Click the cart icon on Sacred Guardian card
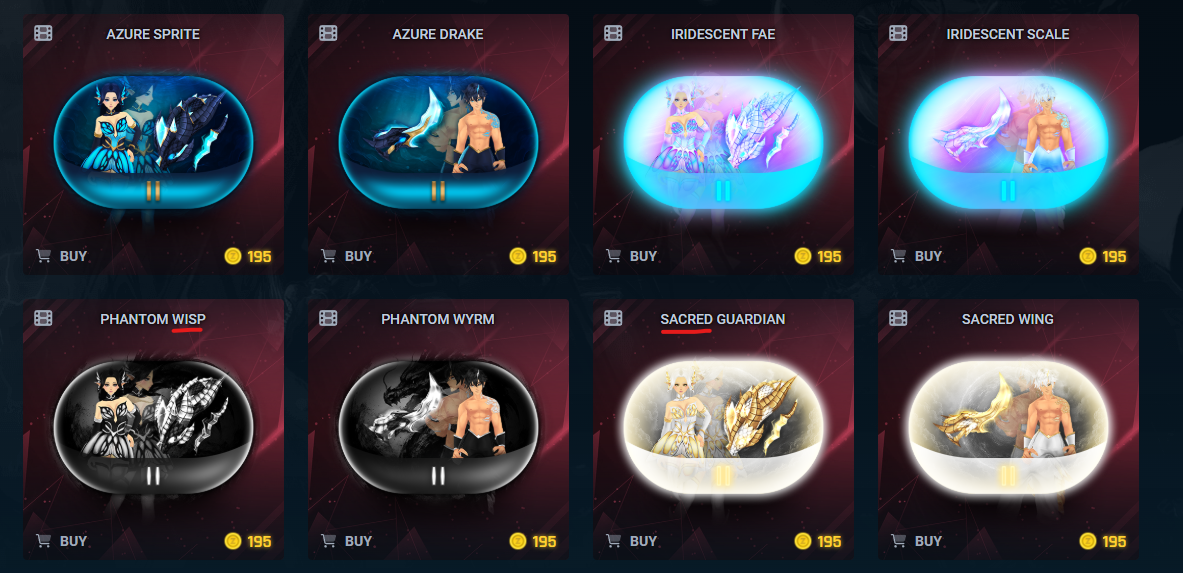The width and height of the screenshot is (1183, 573). 613,541
